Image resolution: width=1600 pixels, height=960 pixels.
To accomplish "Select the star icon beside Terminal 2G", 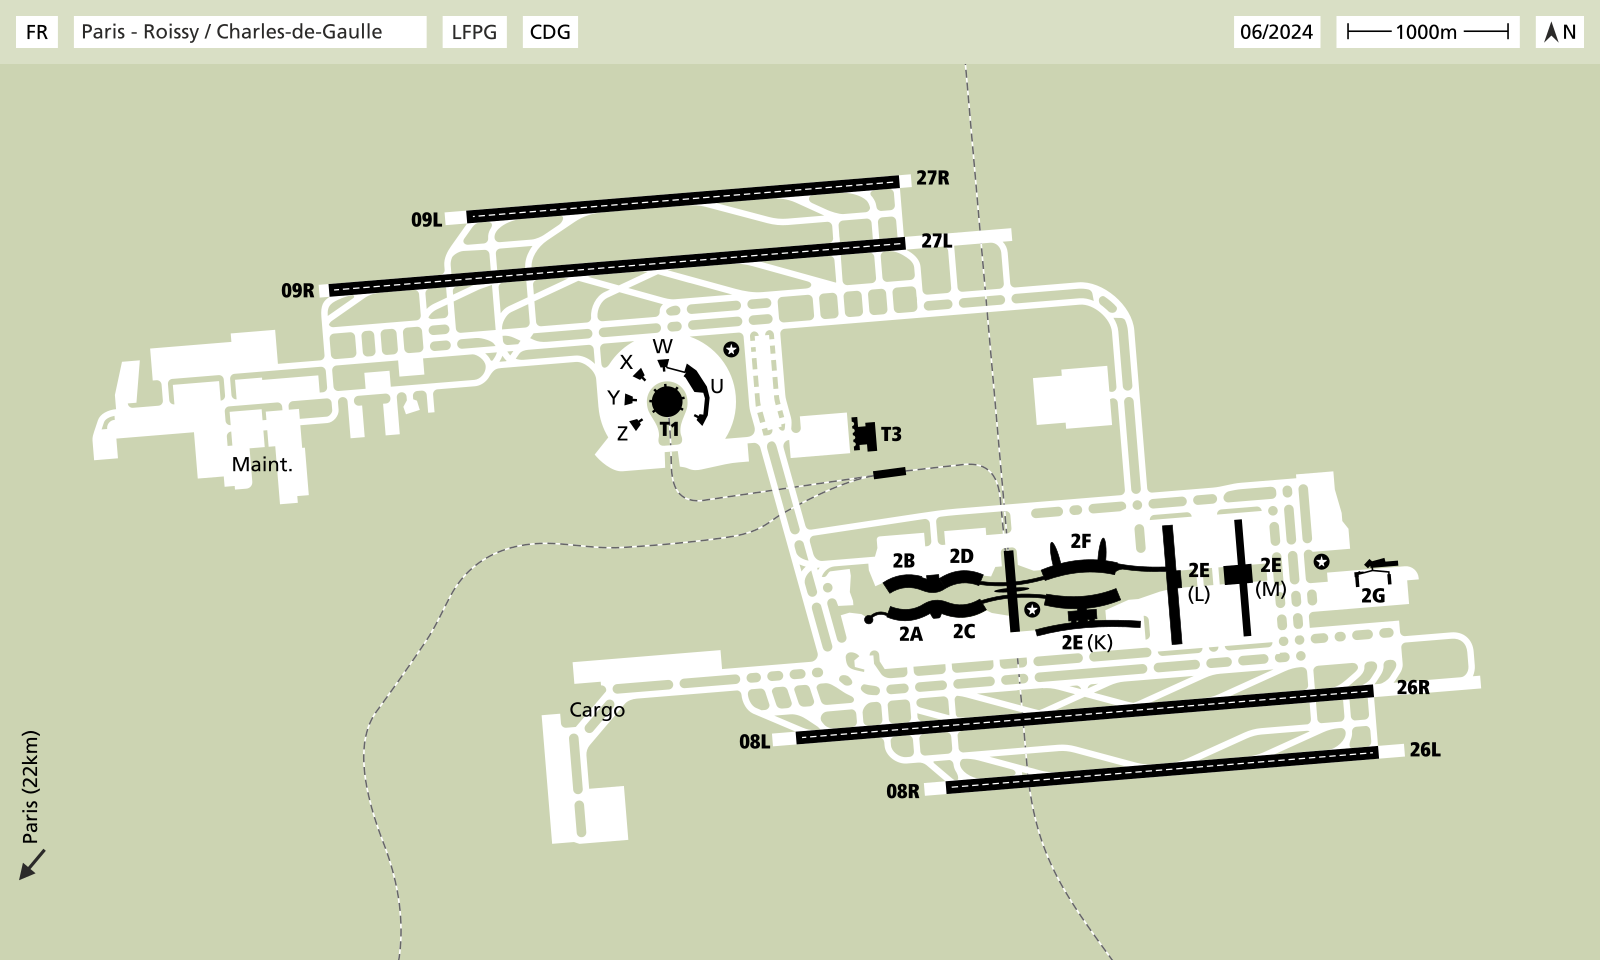I will point(1320,562).
